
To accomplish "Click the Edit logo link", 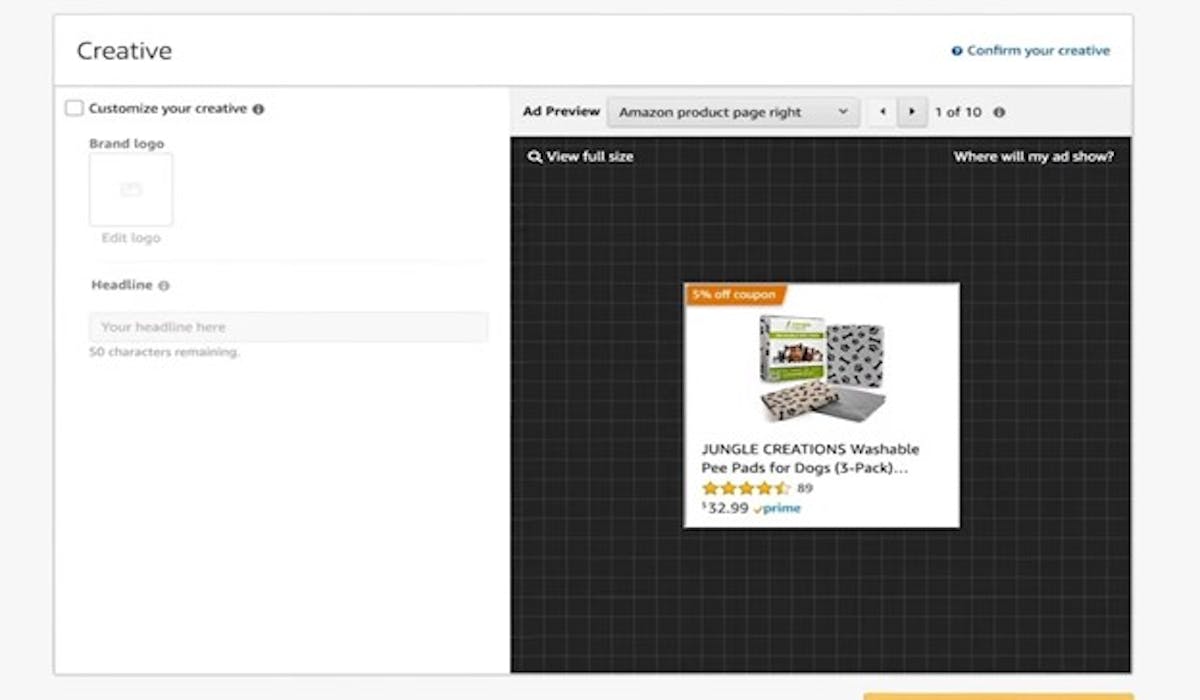I will 131,238.
